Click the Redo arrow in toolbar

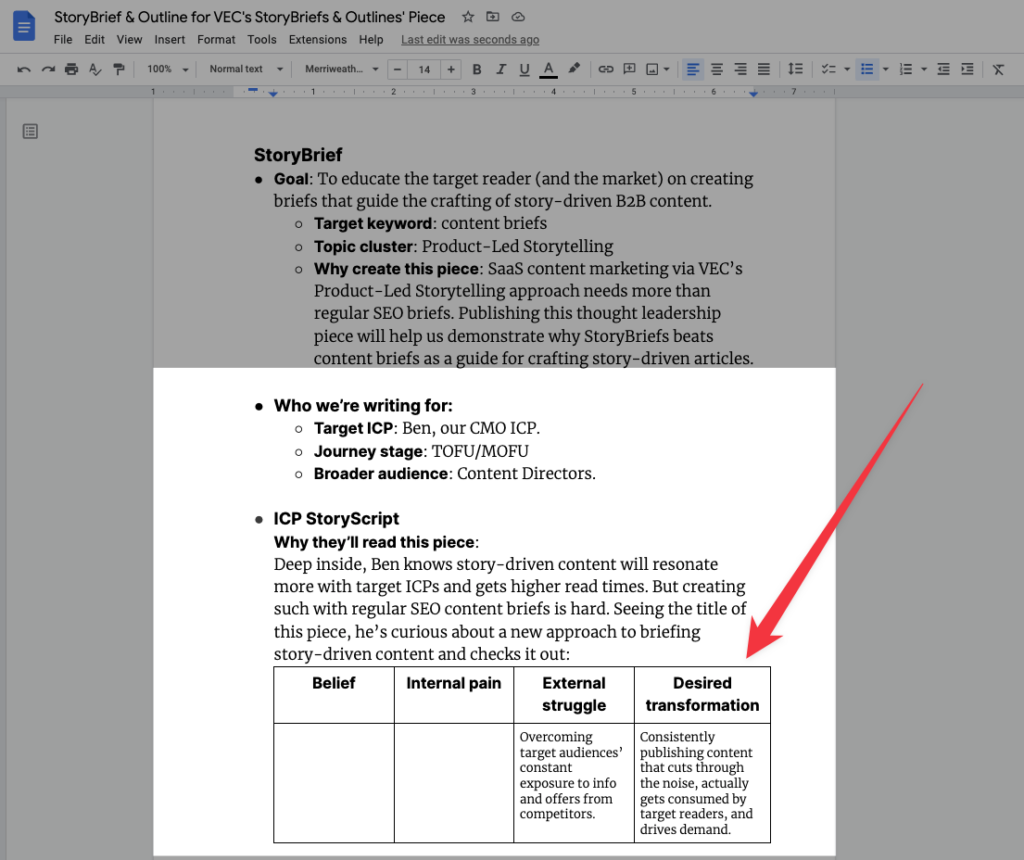tap(48, 69)
